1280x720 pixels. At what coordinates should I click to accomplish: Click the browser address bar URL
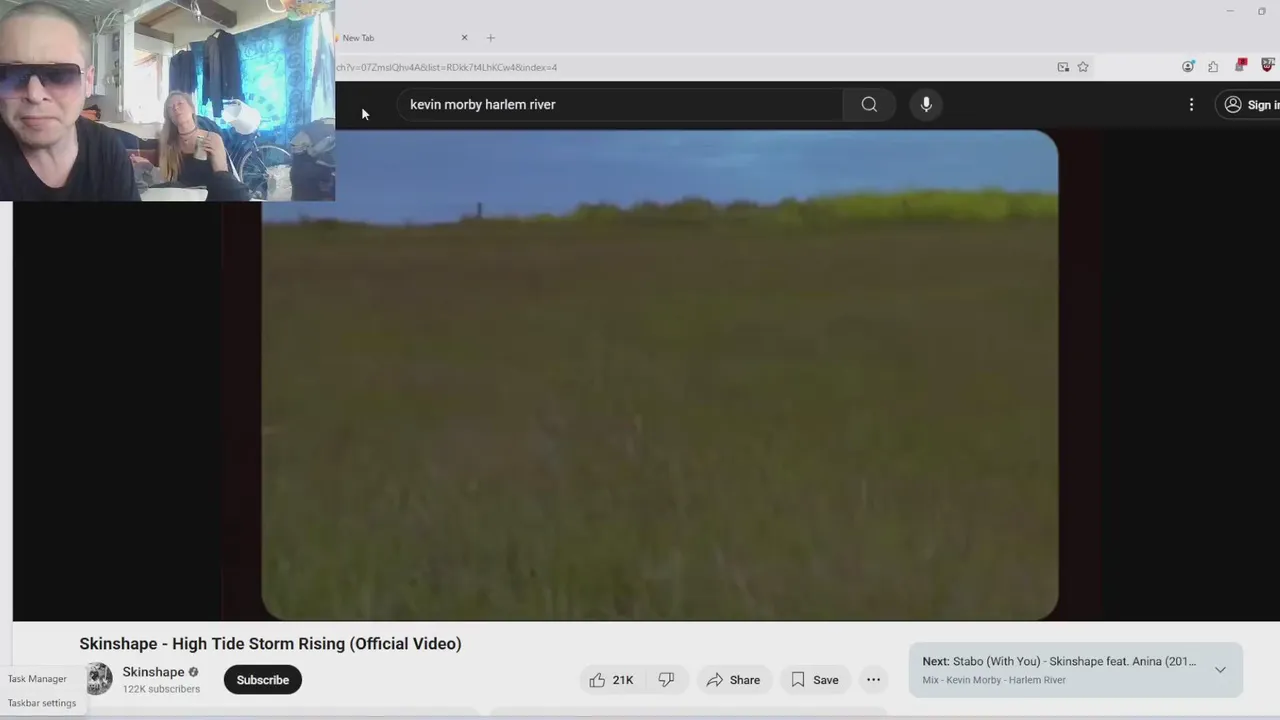pos(447,68)
